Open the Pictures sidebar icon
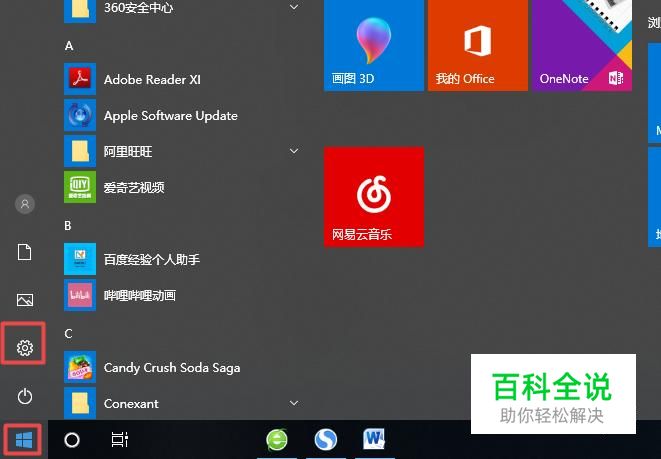Viewport: 661px width, 459px height. (24, 300)
